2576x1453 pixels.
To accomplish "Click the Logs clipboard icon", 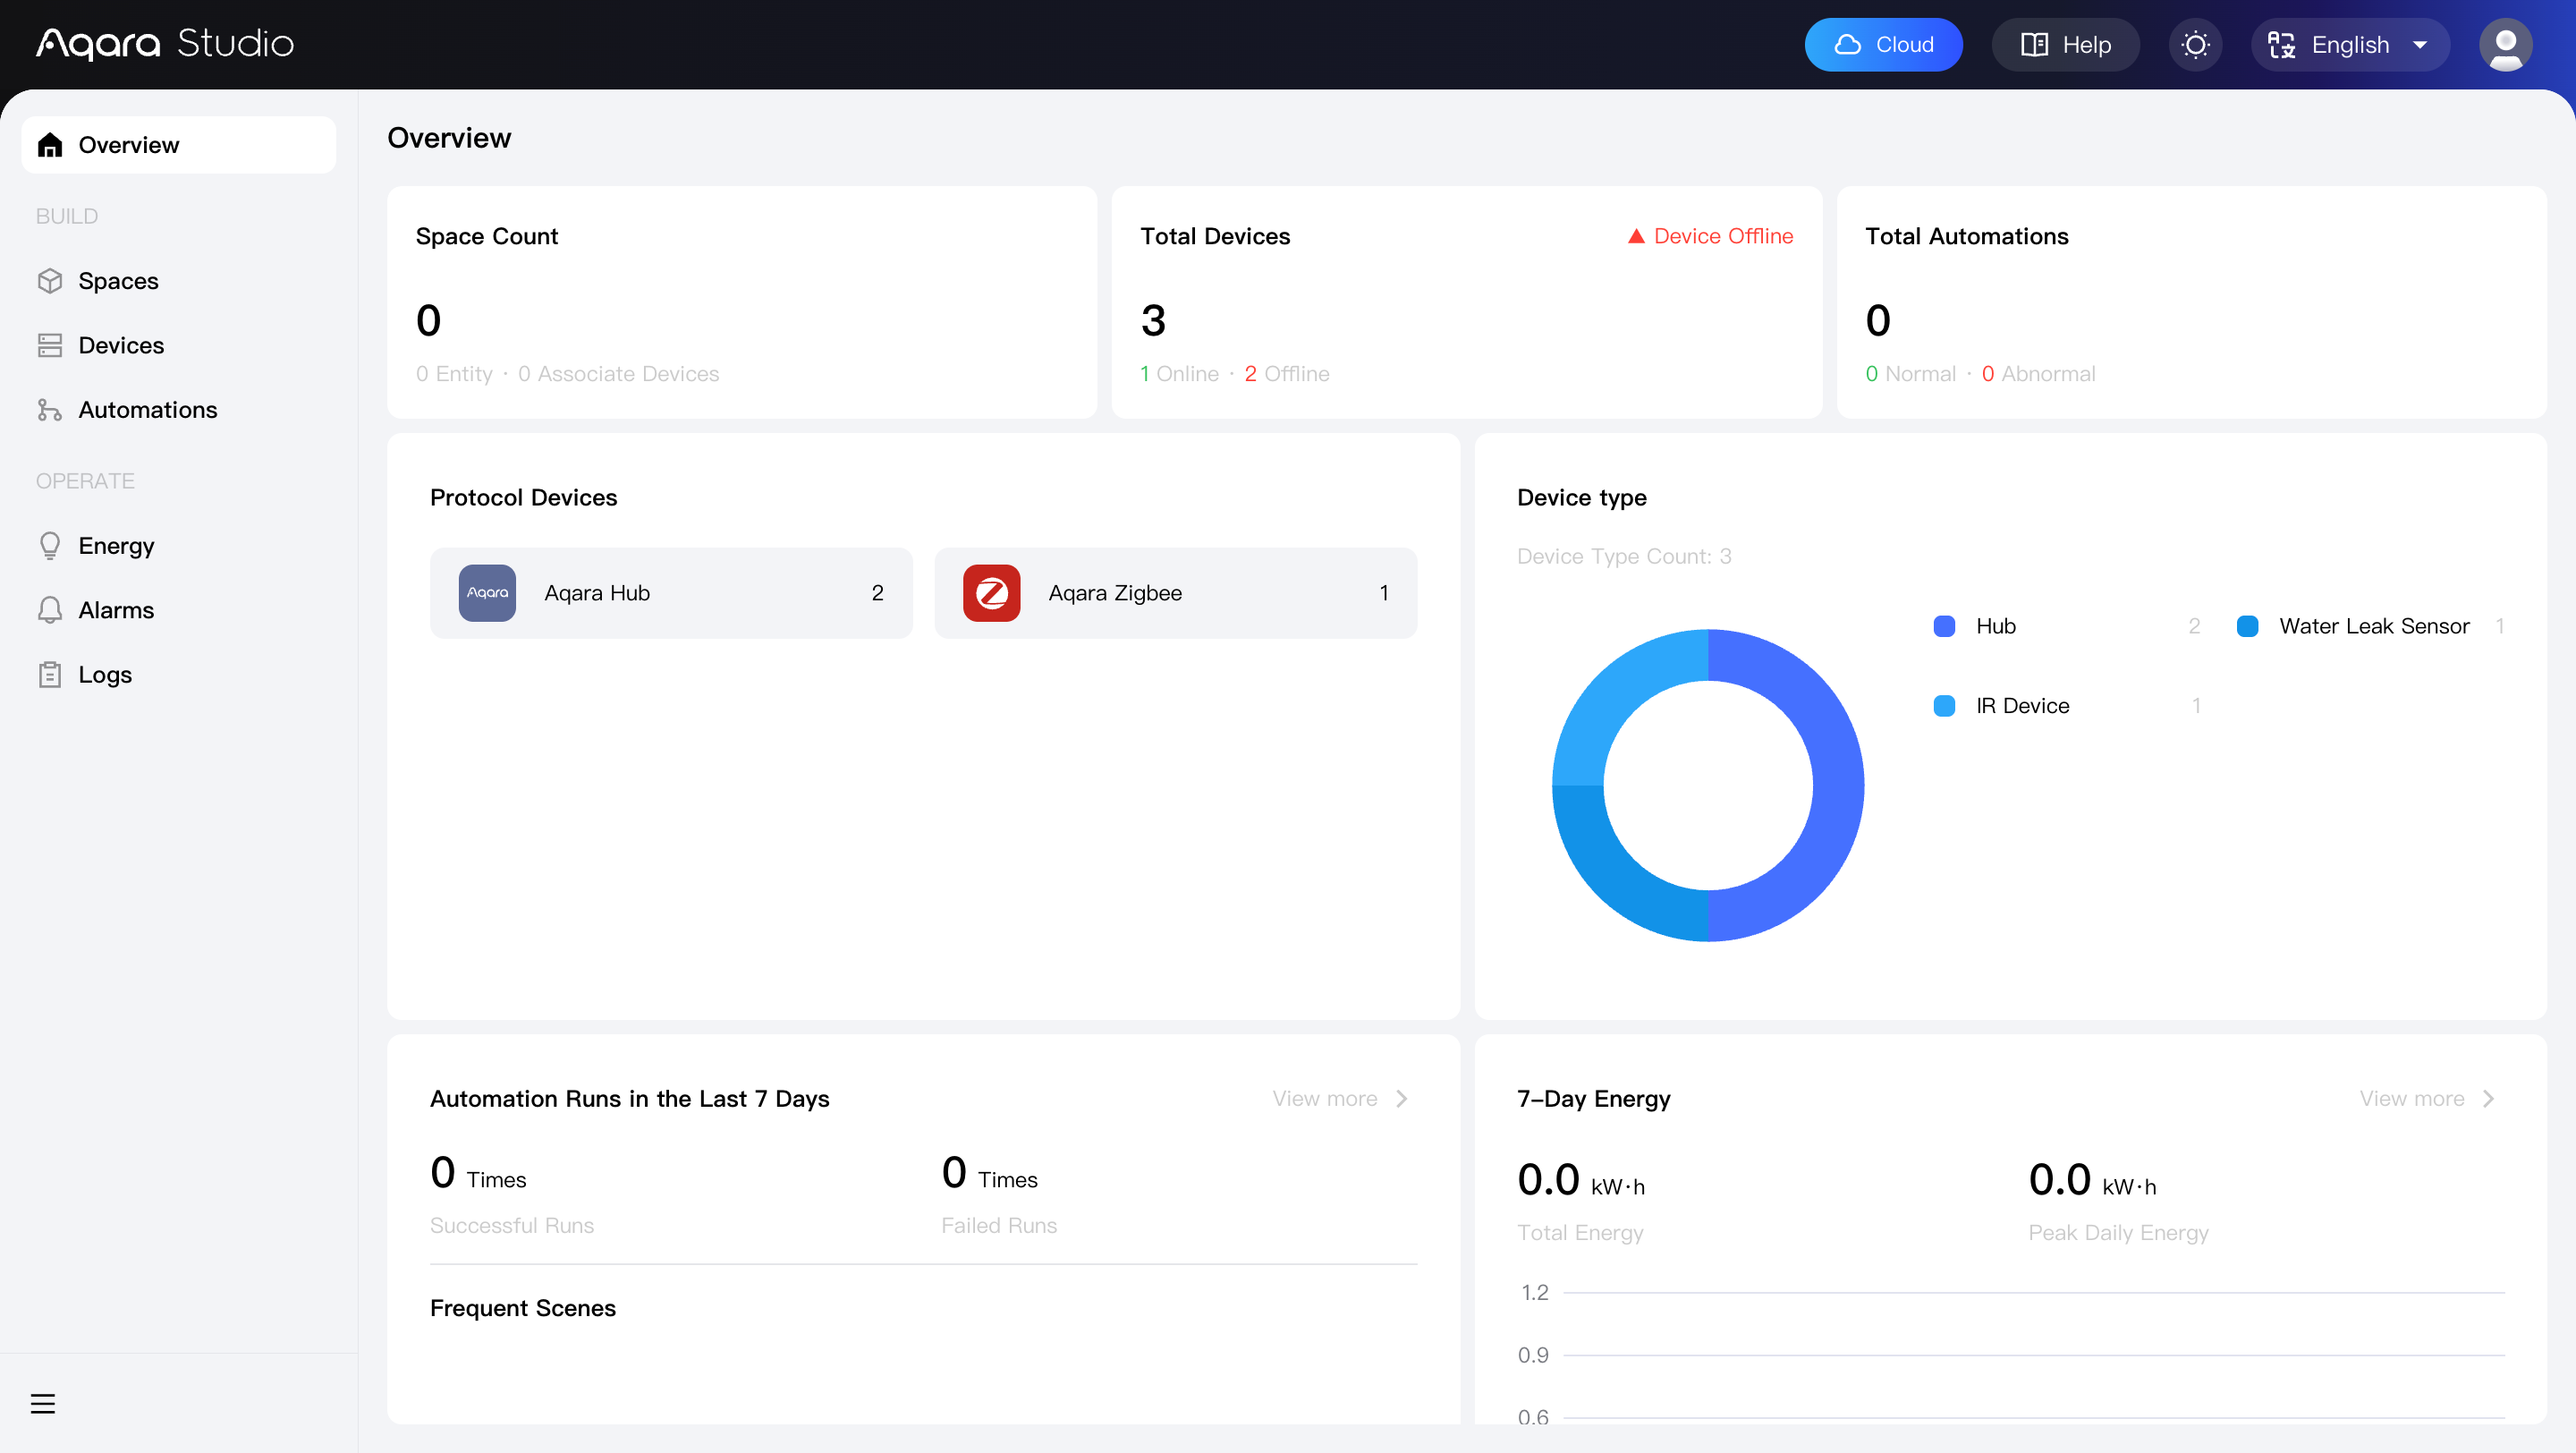I will pos(50,675).
